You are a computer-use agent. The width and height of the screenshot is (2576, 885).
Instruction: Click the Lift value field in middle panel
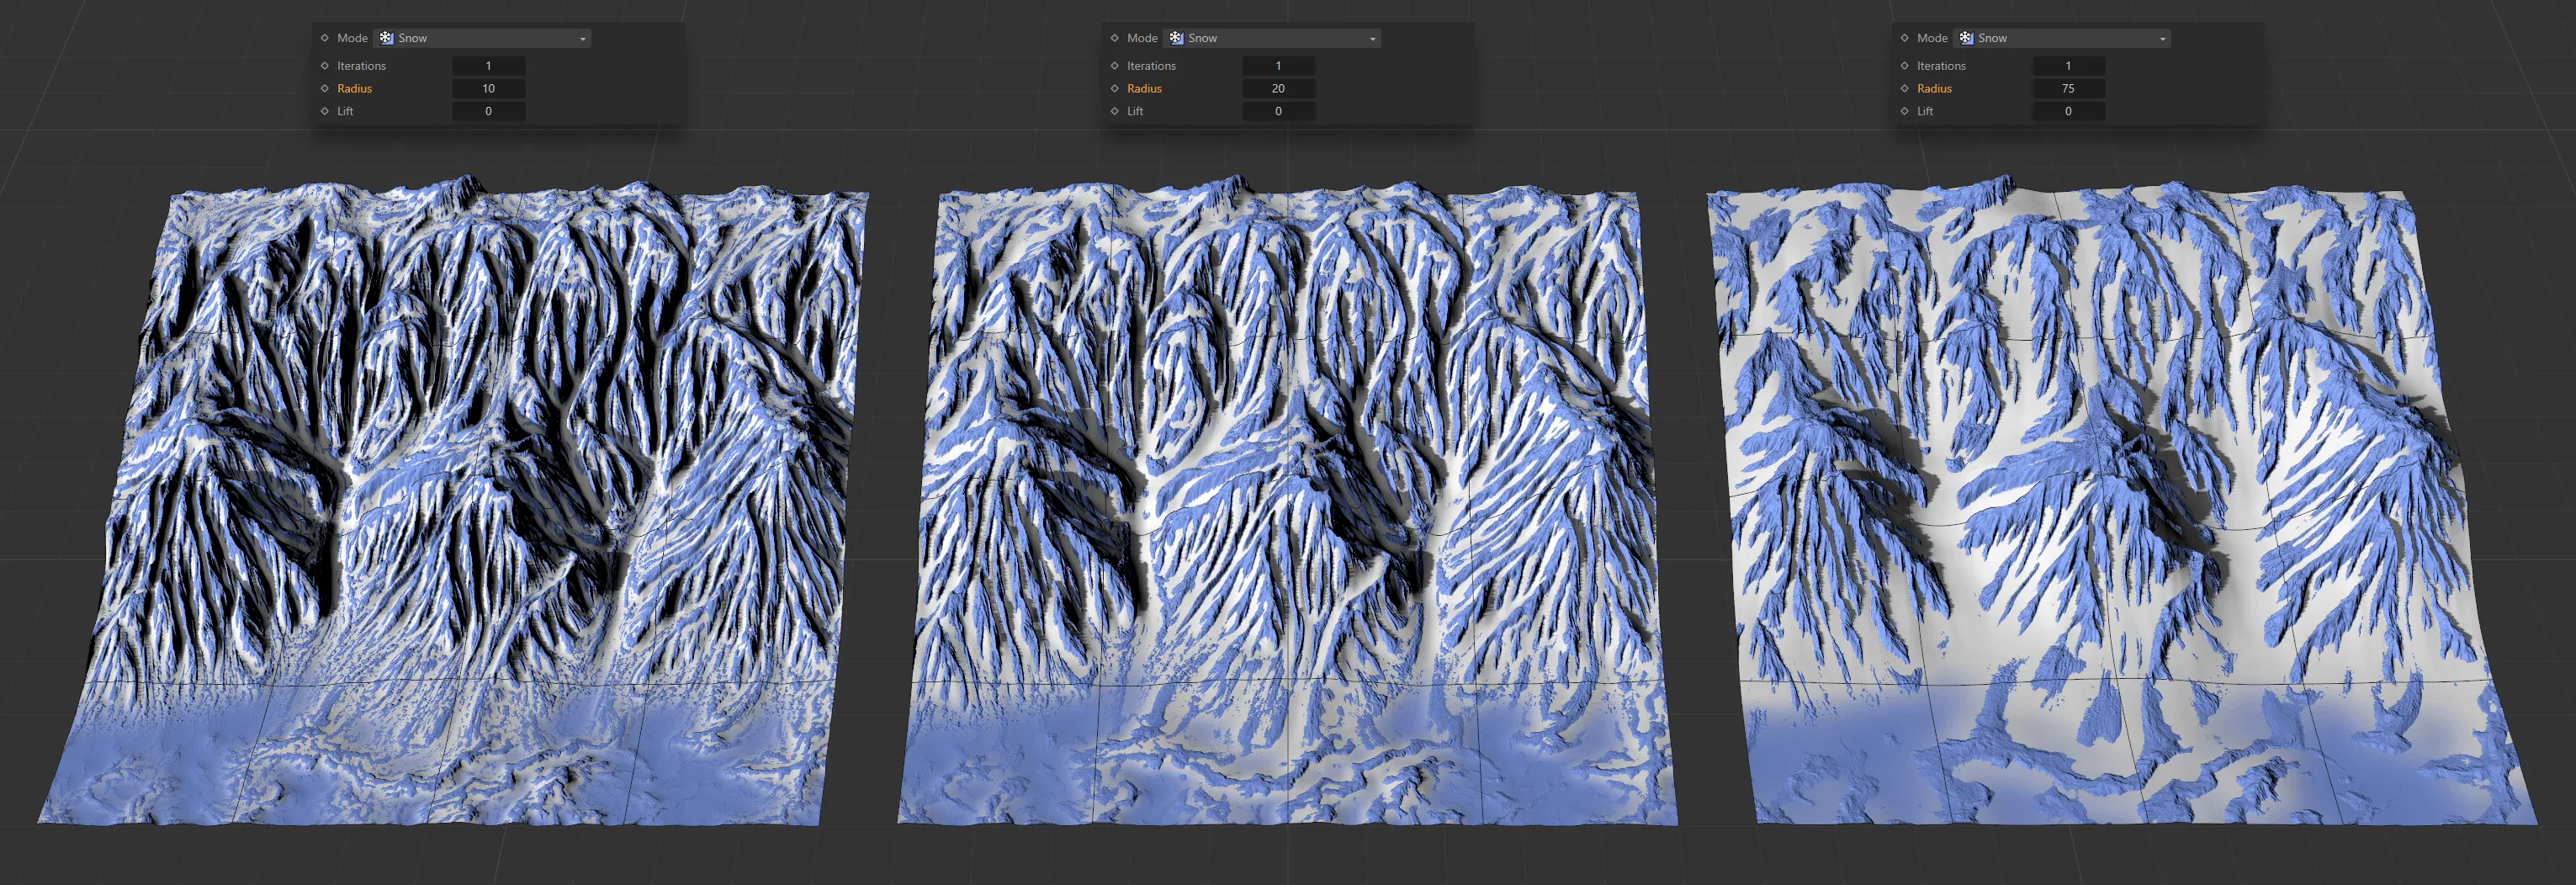1278,110
